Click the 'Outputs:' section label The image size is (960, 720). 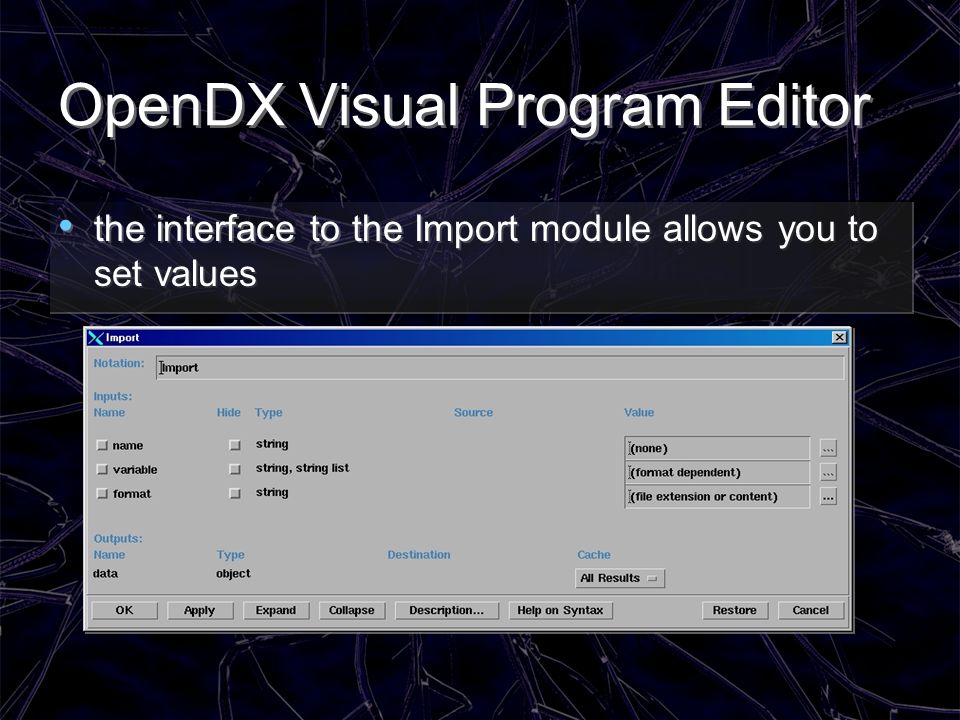[118, 539]
